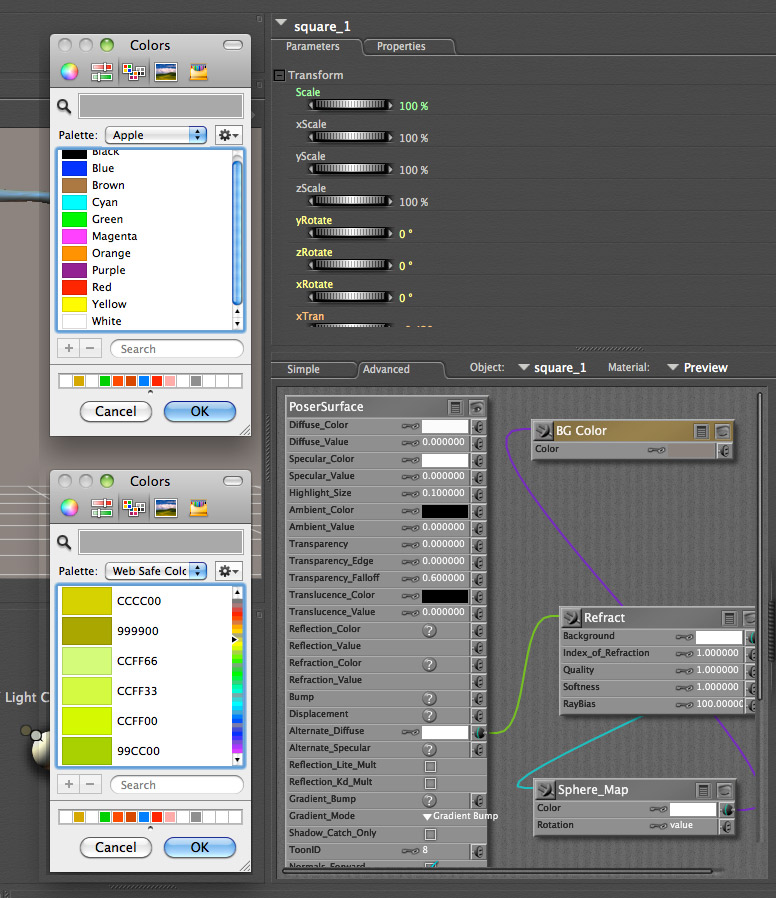Click Cancel in the upper Colors window
This screenshot has width=776, height=898.
point(116,411)
